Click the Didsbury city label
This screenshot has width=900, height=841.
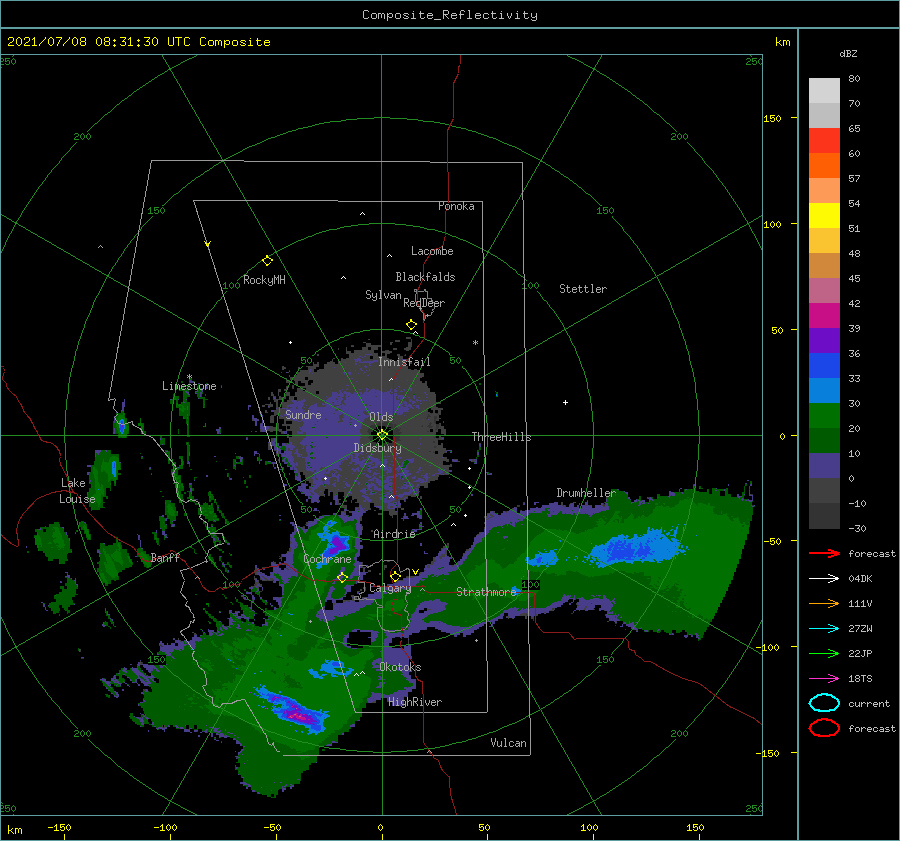tap(377, 448)
